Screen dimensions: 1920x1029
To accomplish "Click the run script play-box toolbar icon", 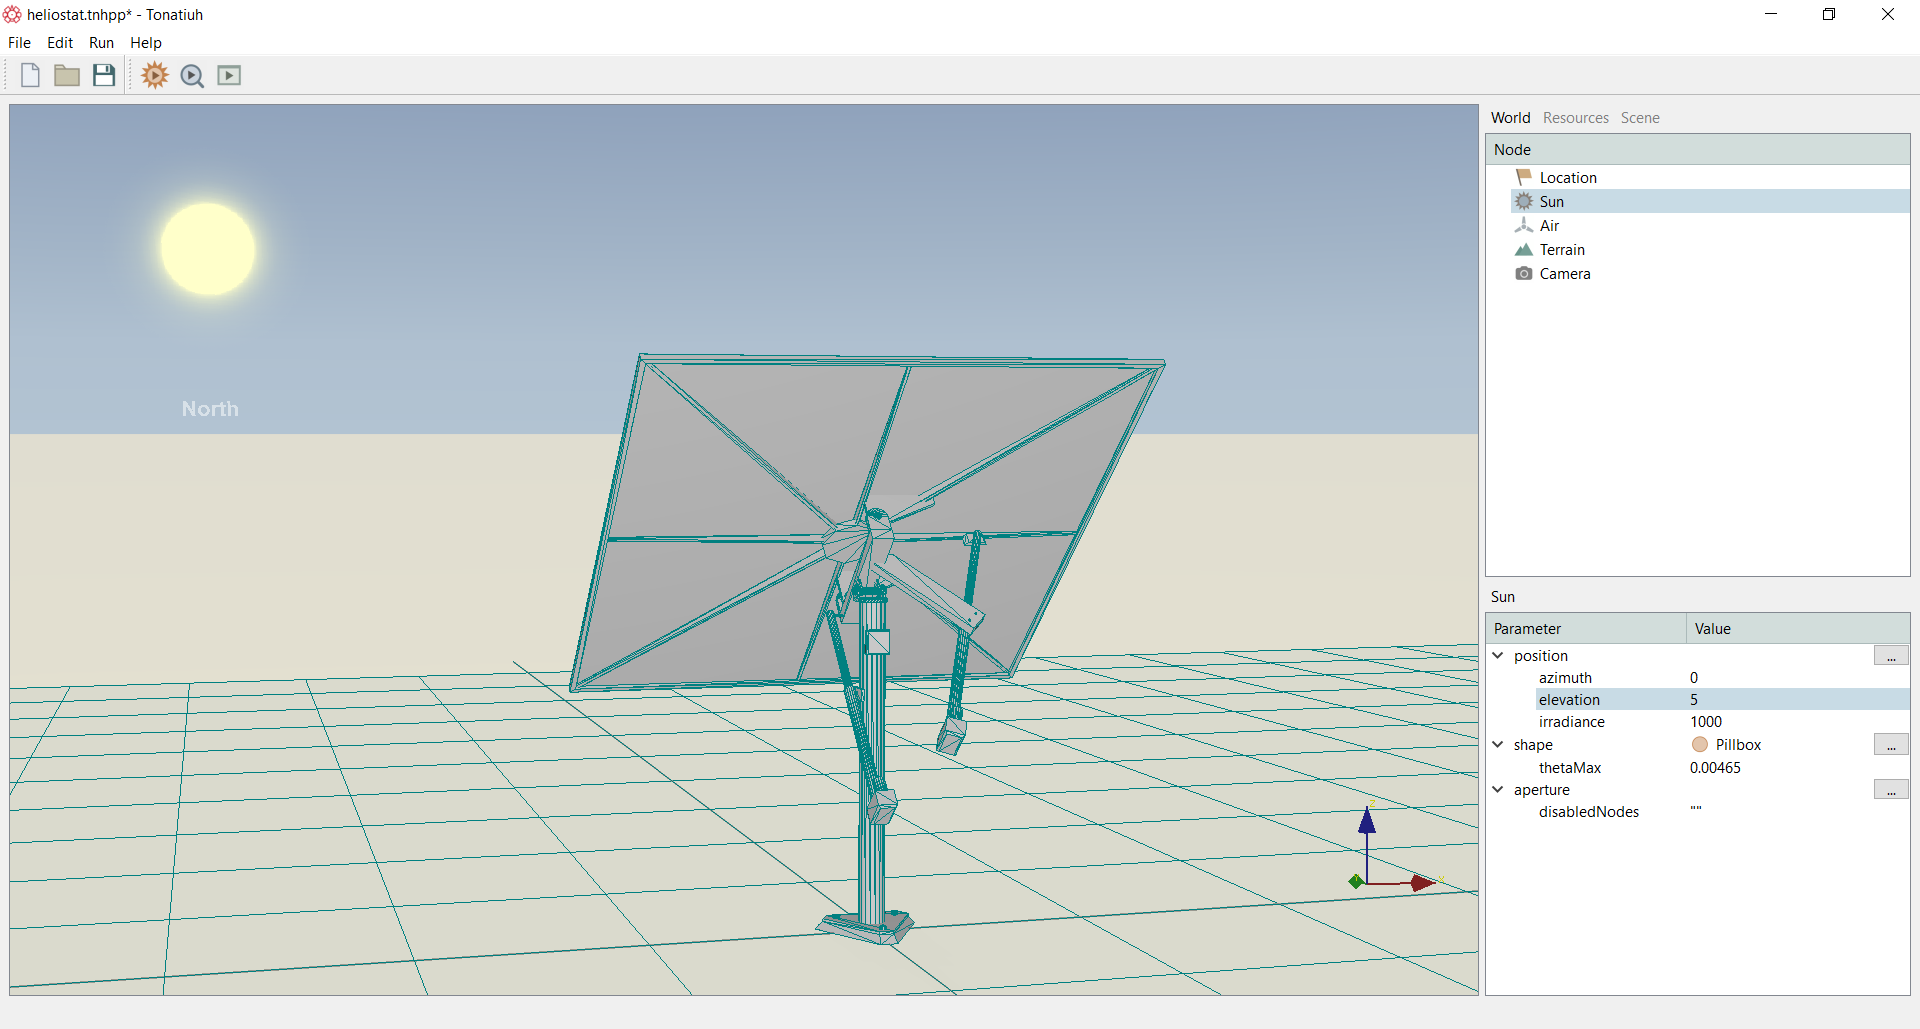I will click(x=229, y=75).
